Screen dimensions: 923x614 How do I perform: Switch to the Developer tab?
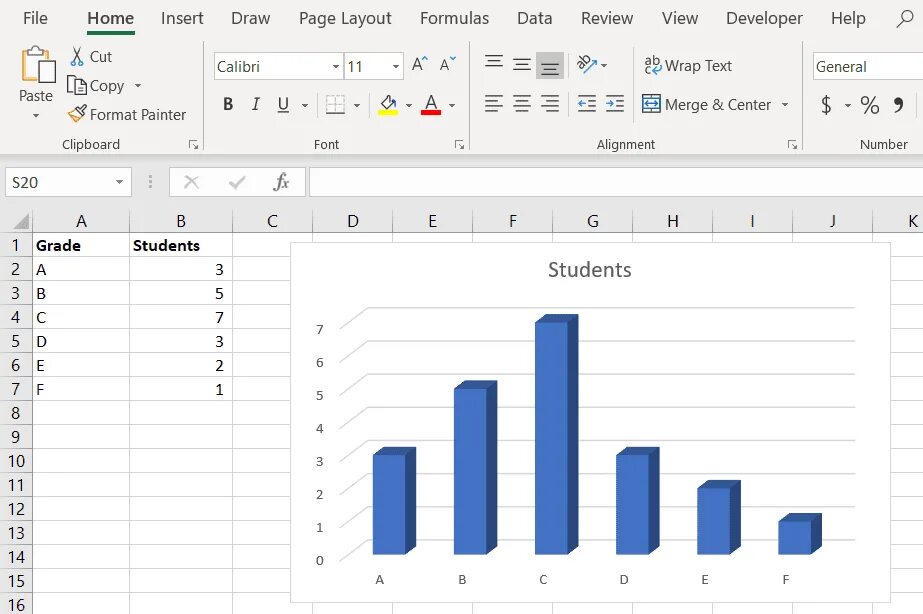click(x=764, y=18)
